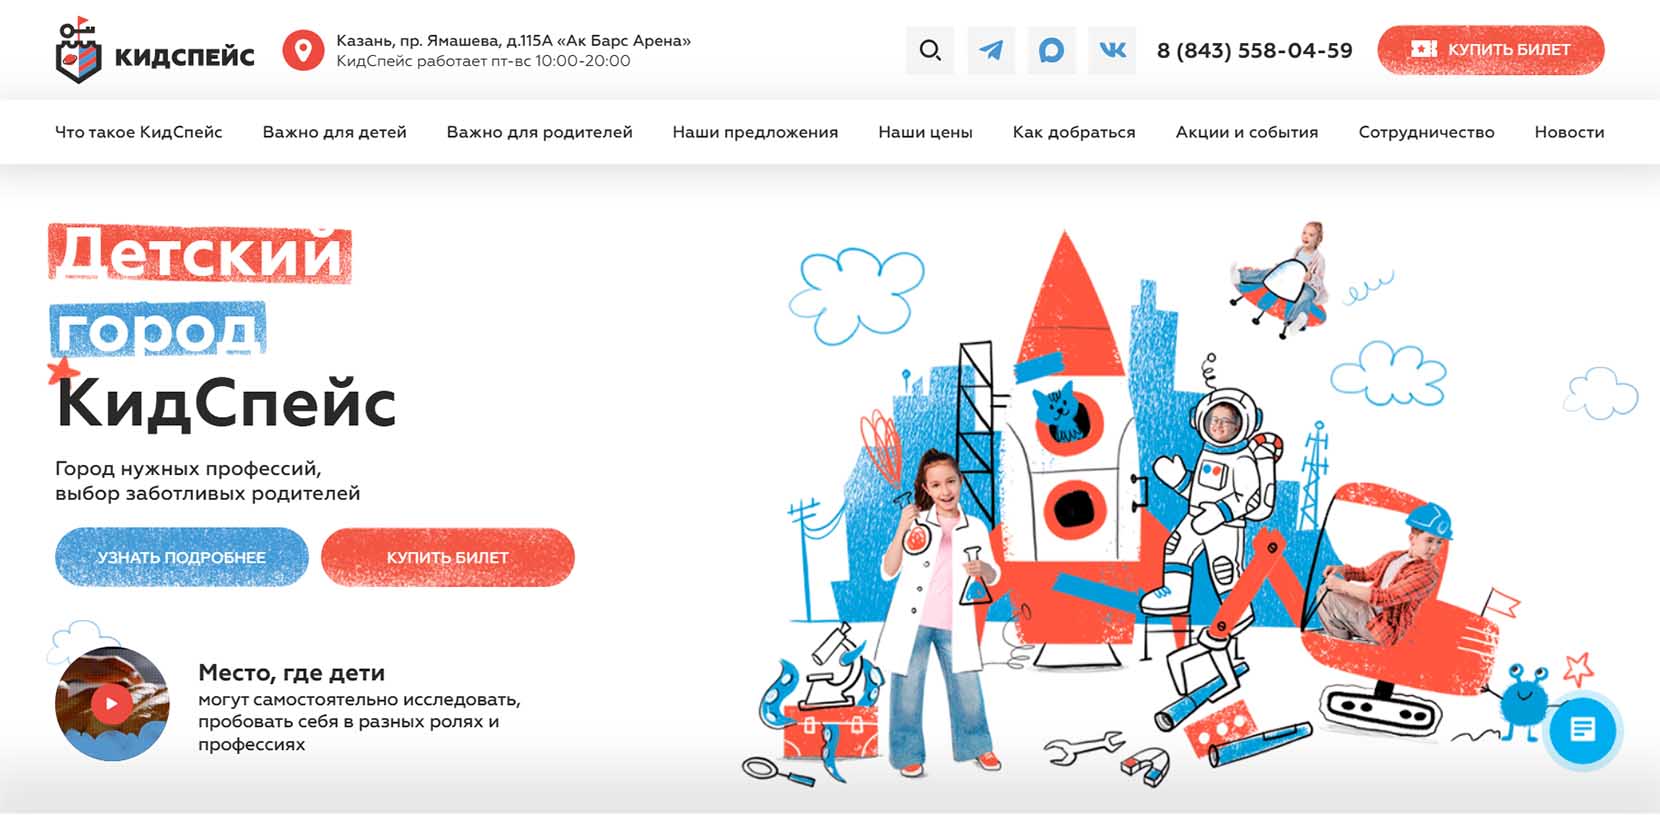The width and height of the screenshot is (1660, 830).
Task: Select 'Важно для детей' menu item
Action: tap(334, 132)
